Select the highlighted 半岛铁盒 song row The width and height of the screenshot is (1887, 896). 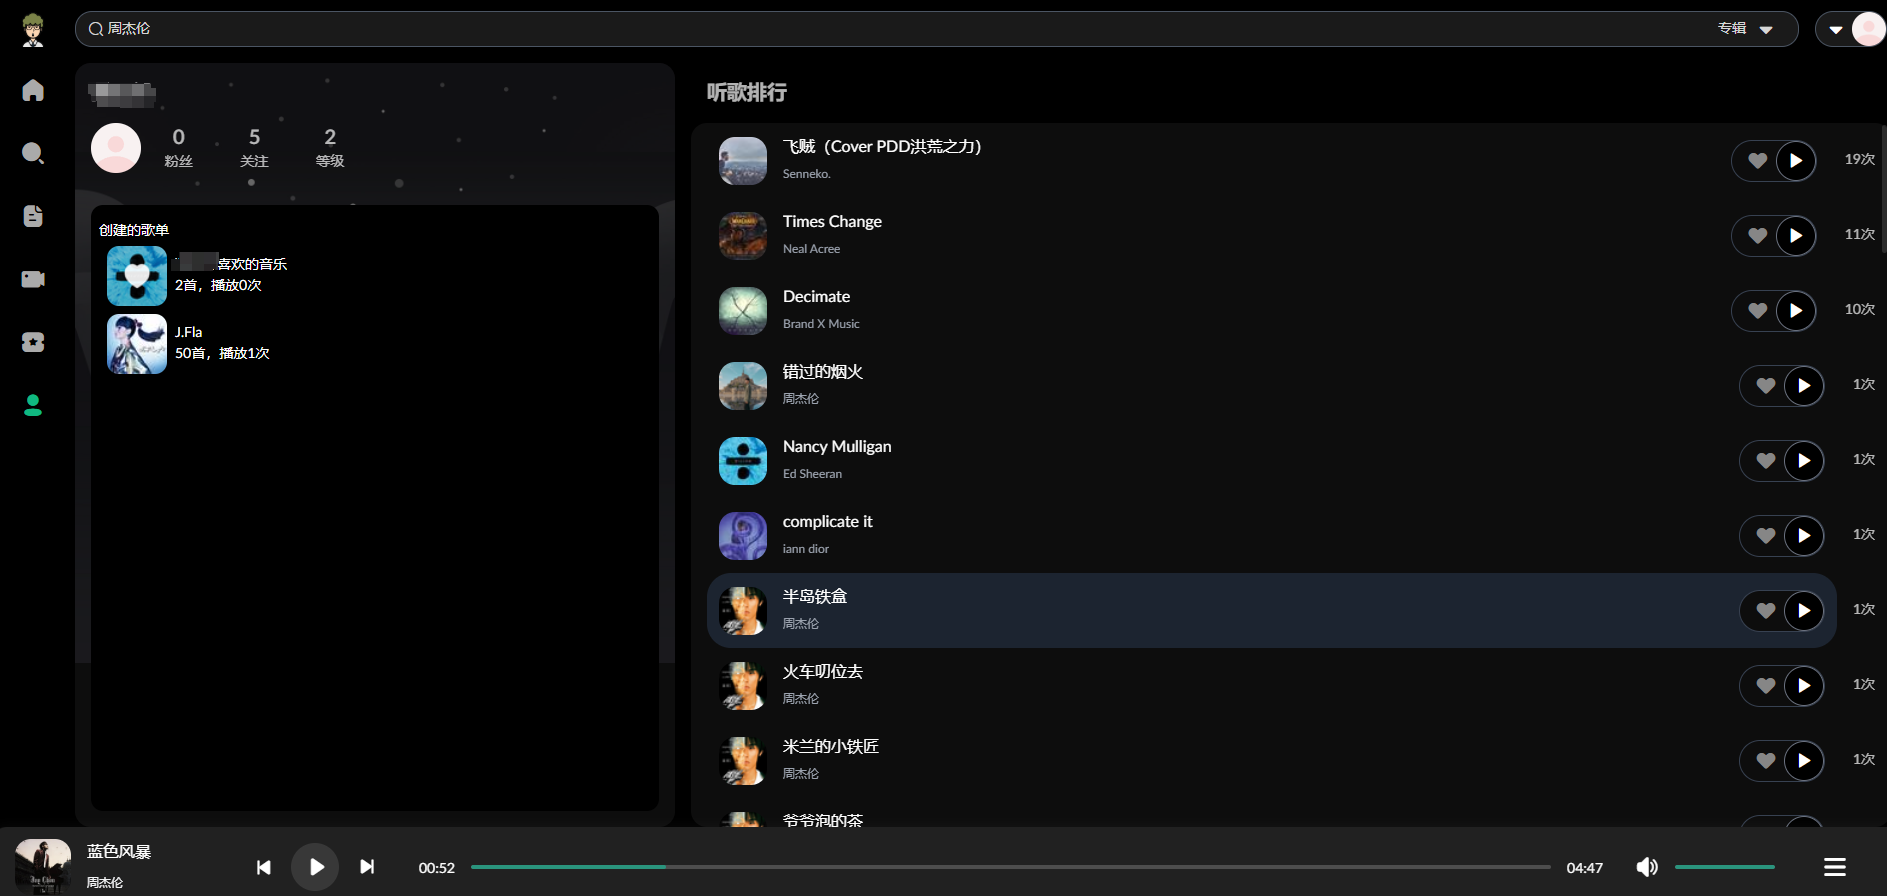[1271, 611]
